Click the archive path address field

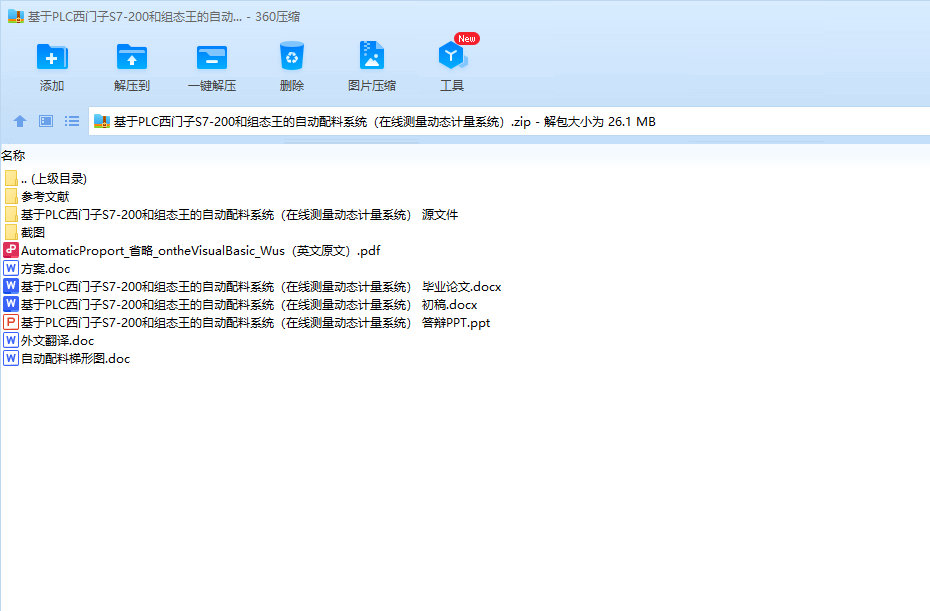click(x=509, y=121)
